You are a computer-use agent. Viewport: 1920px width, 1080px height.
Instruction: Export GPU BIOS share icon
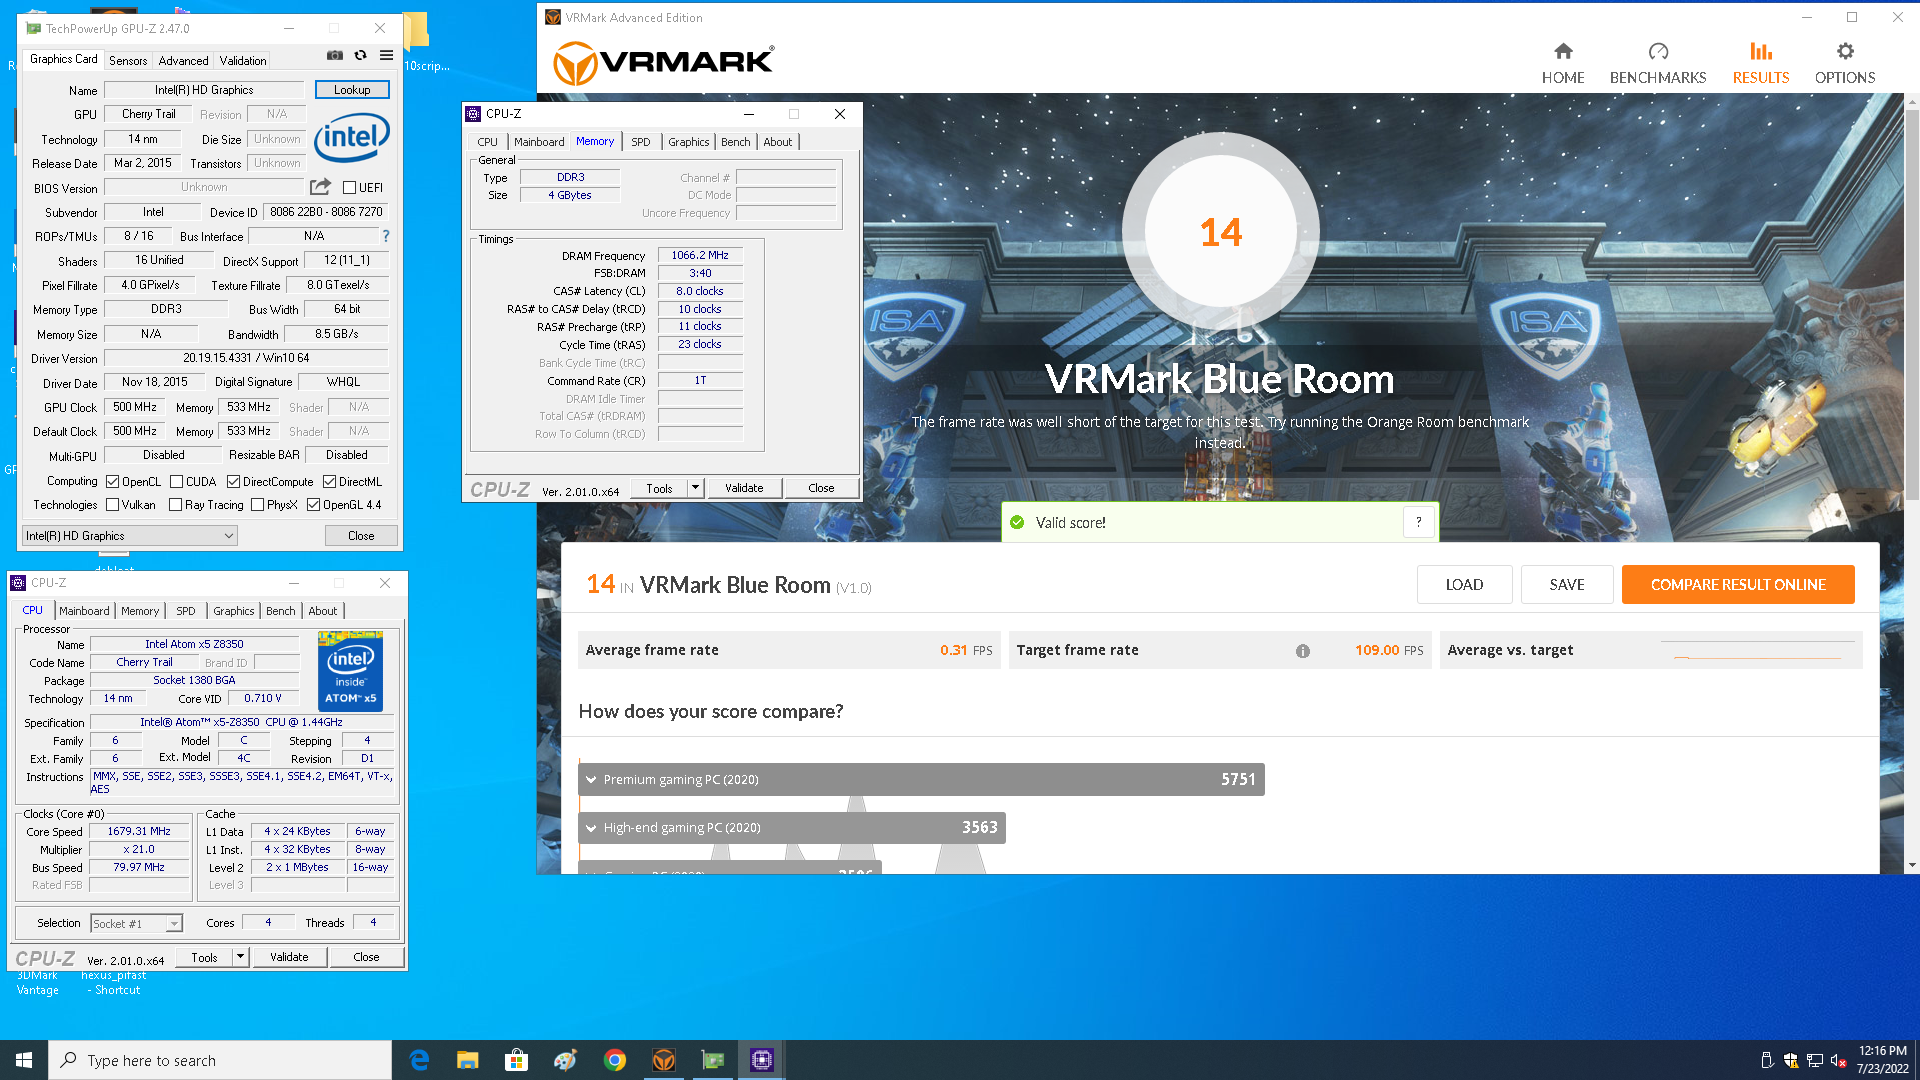[x=320, y=187]
